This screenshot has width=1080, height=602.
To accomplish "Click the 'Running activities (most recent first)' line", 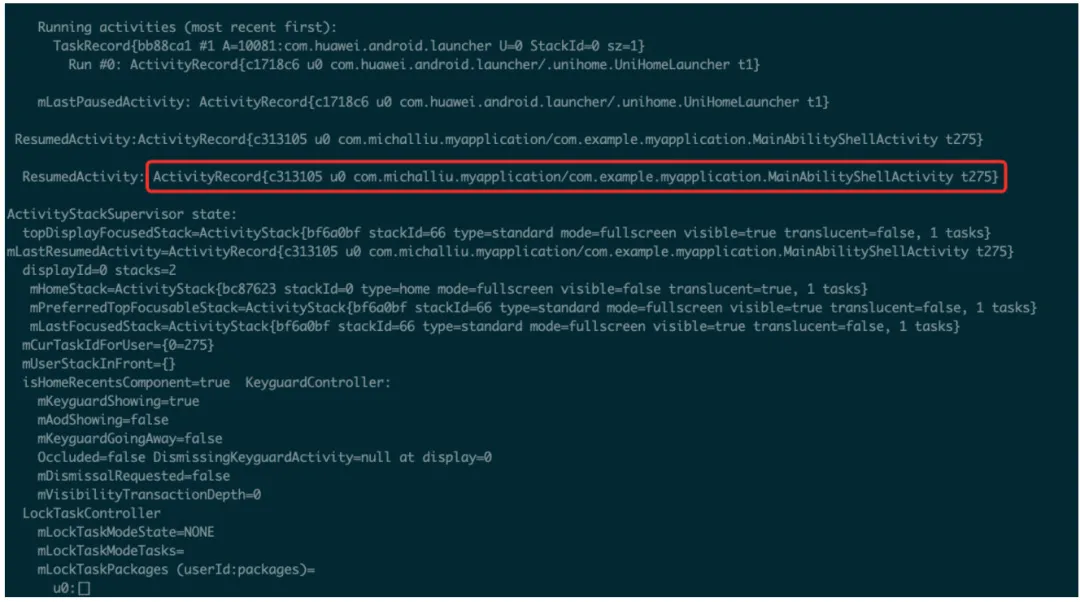I will [x=187, y=28].
